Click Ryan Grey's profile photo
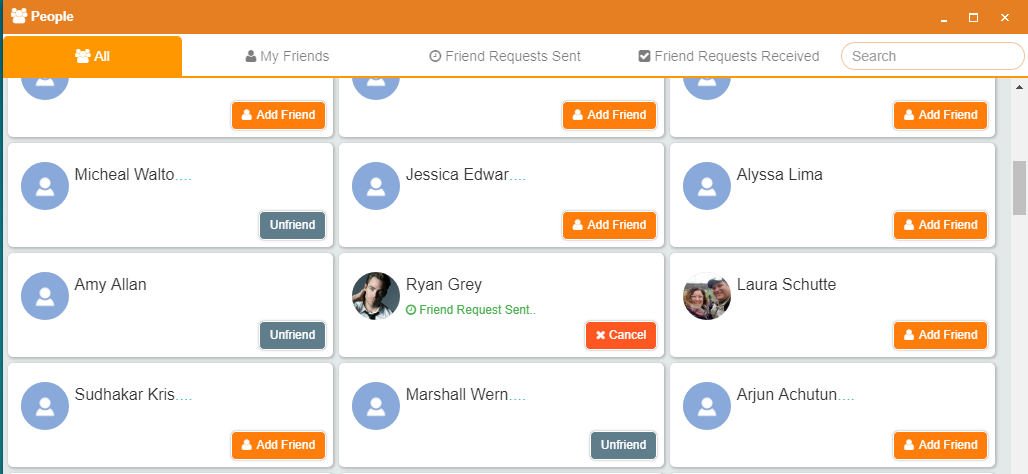 376,296
